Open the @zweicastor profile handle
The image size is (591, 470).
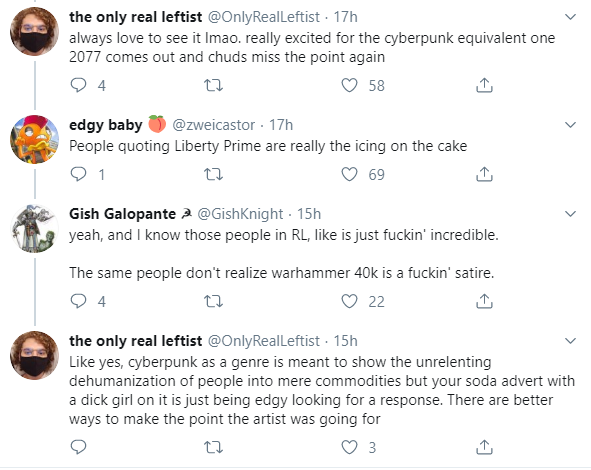[213, 125]
